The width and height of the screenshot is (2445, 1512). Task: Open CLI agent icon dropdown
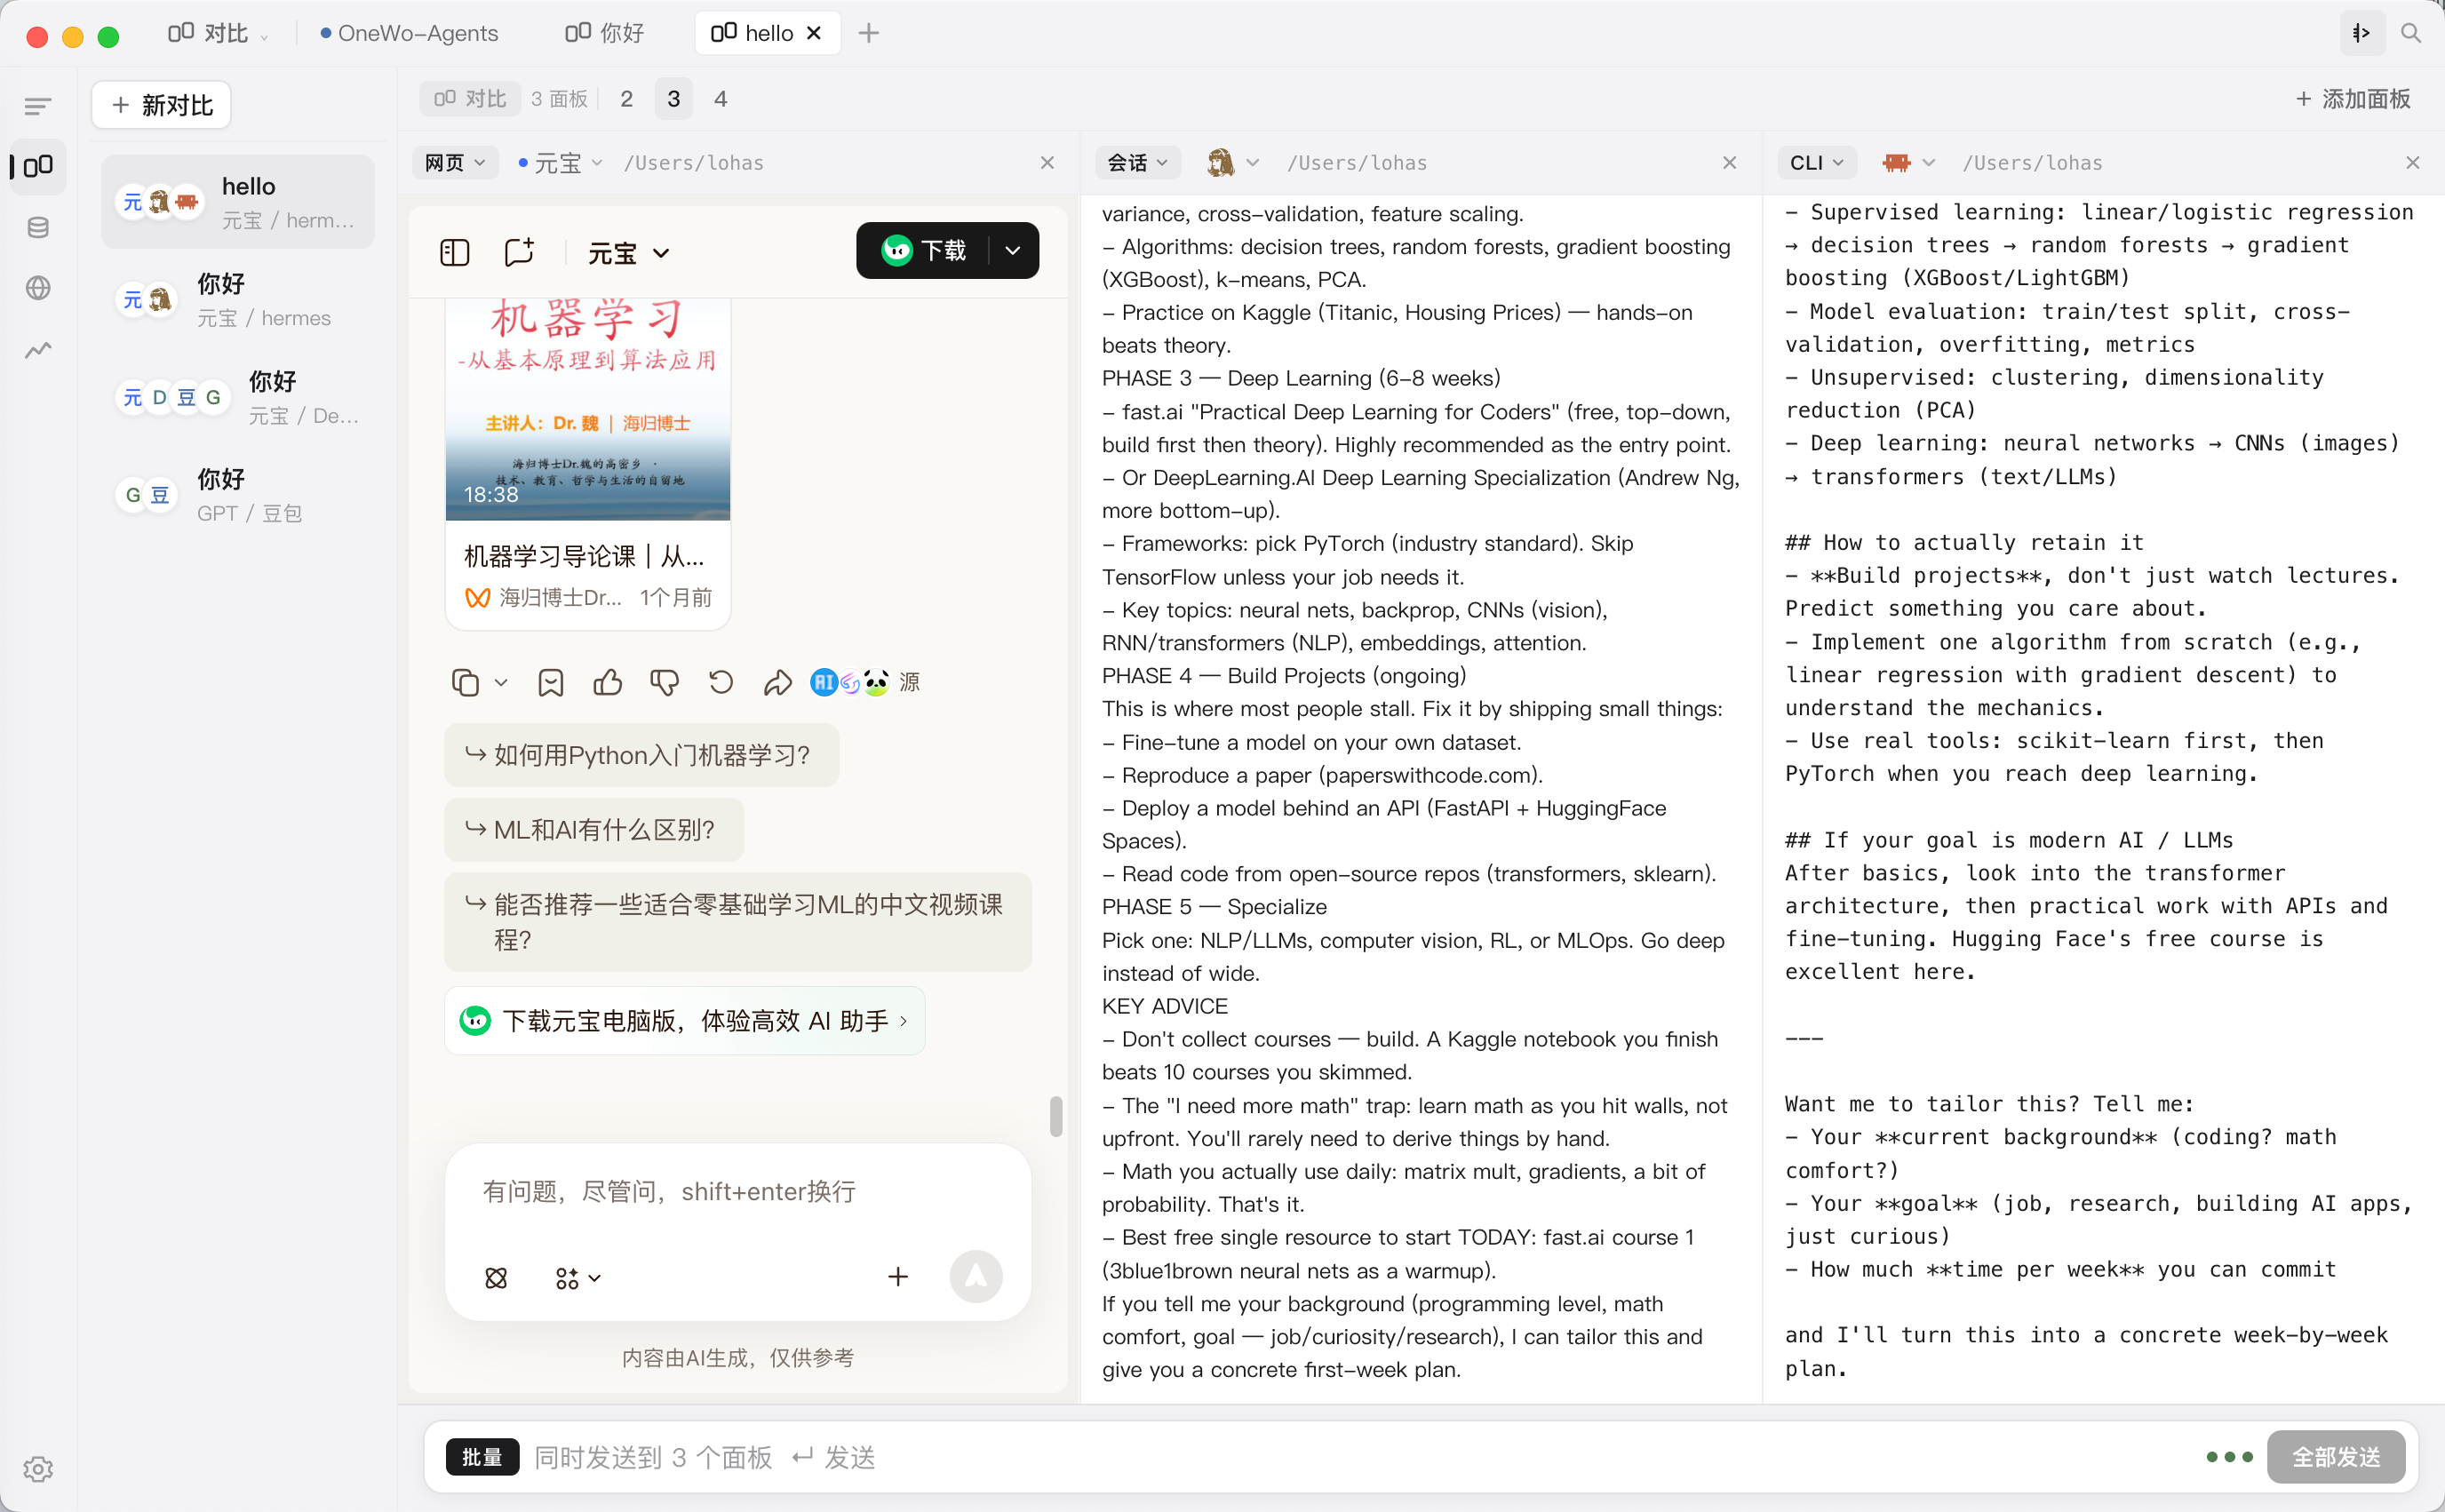pos(1909,162)
